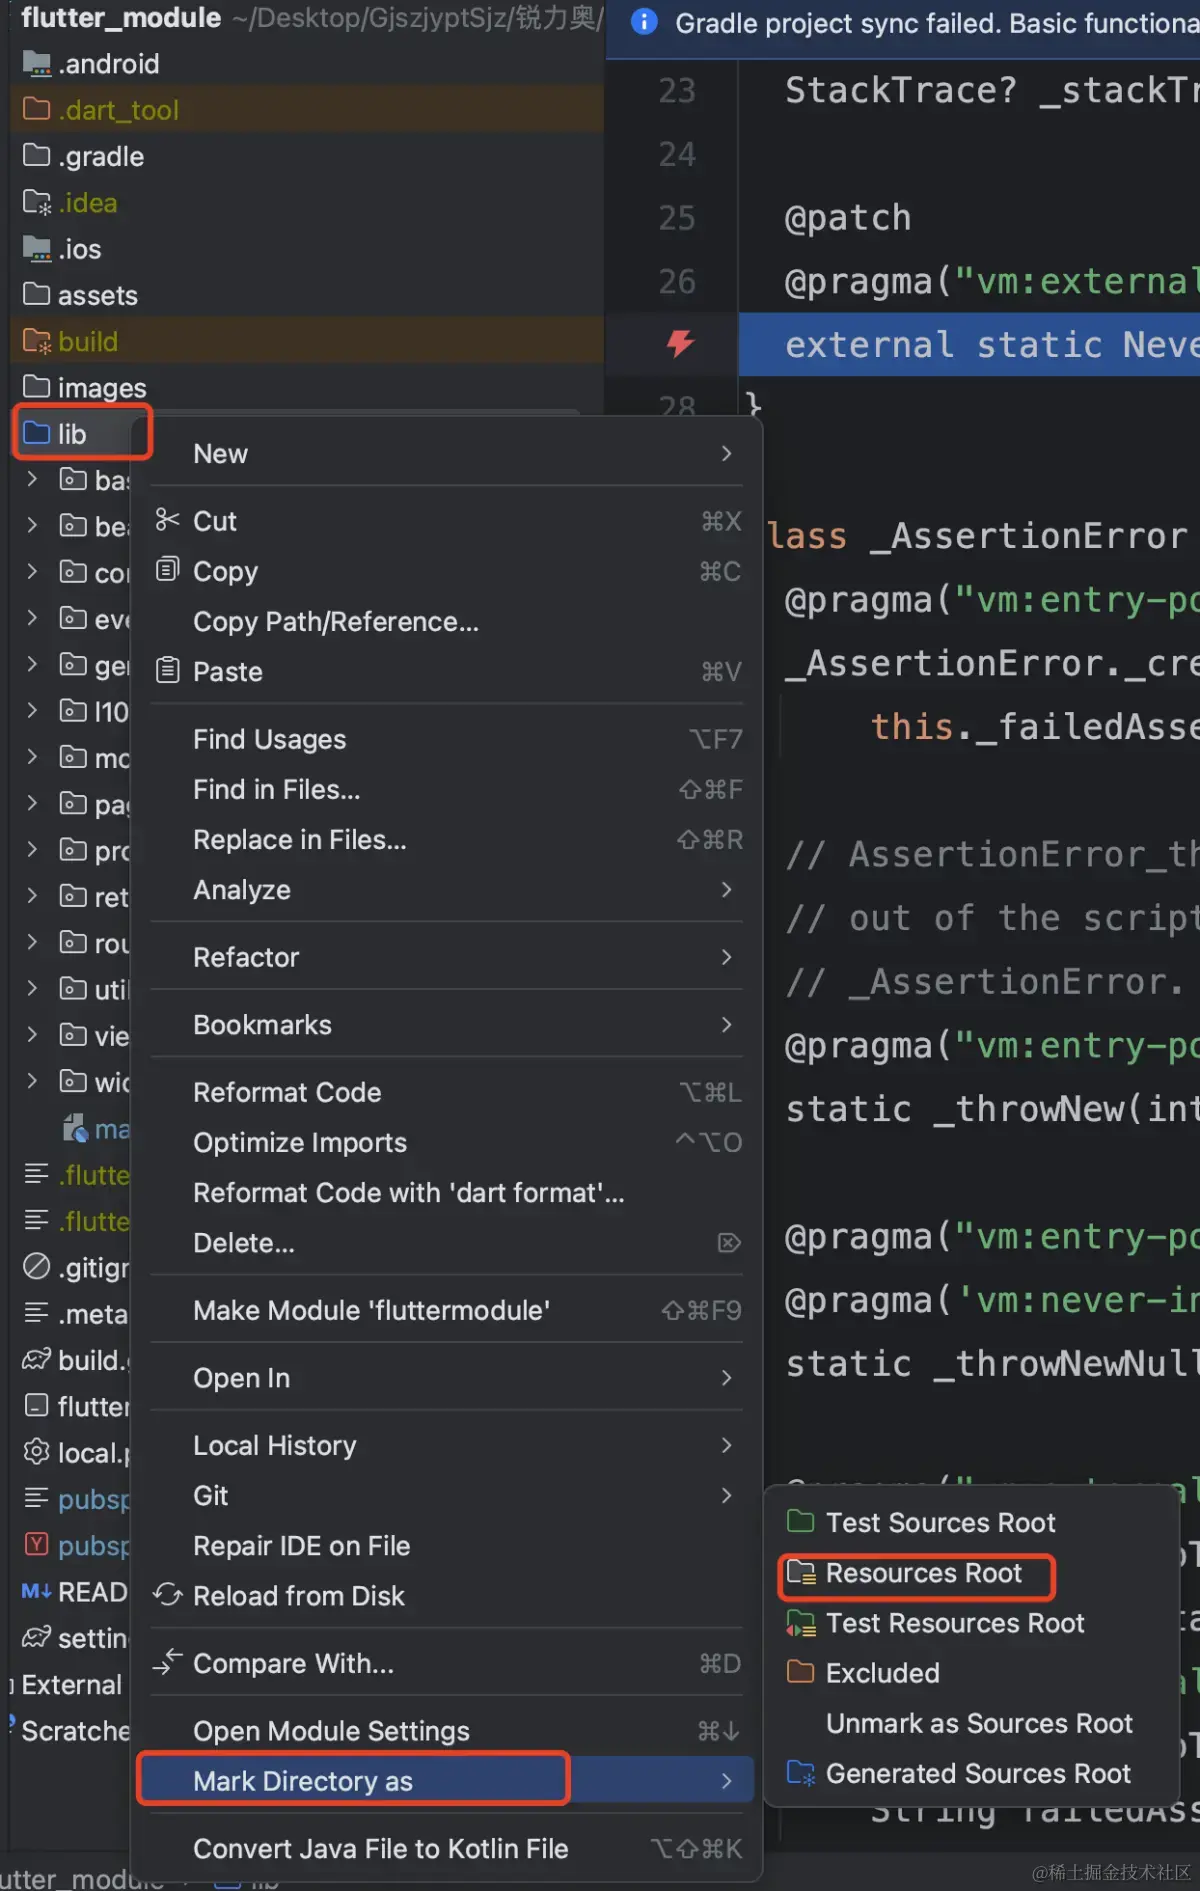This screenshot has height=1891, width=1200.
Task: Expand the Local History submenu arrow
Action: pyautogui.click(x=727, y=1445)
